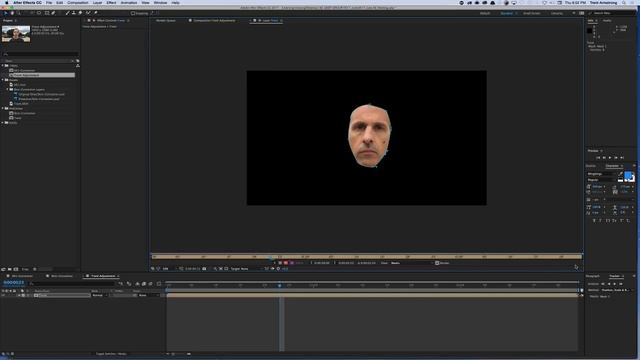Select the Zoom magnifier tool

click(19, 13)
